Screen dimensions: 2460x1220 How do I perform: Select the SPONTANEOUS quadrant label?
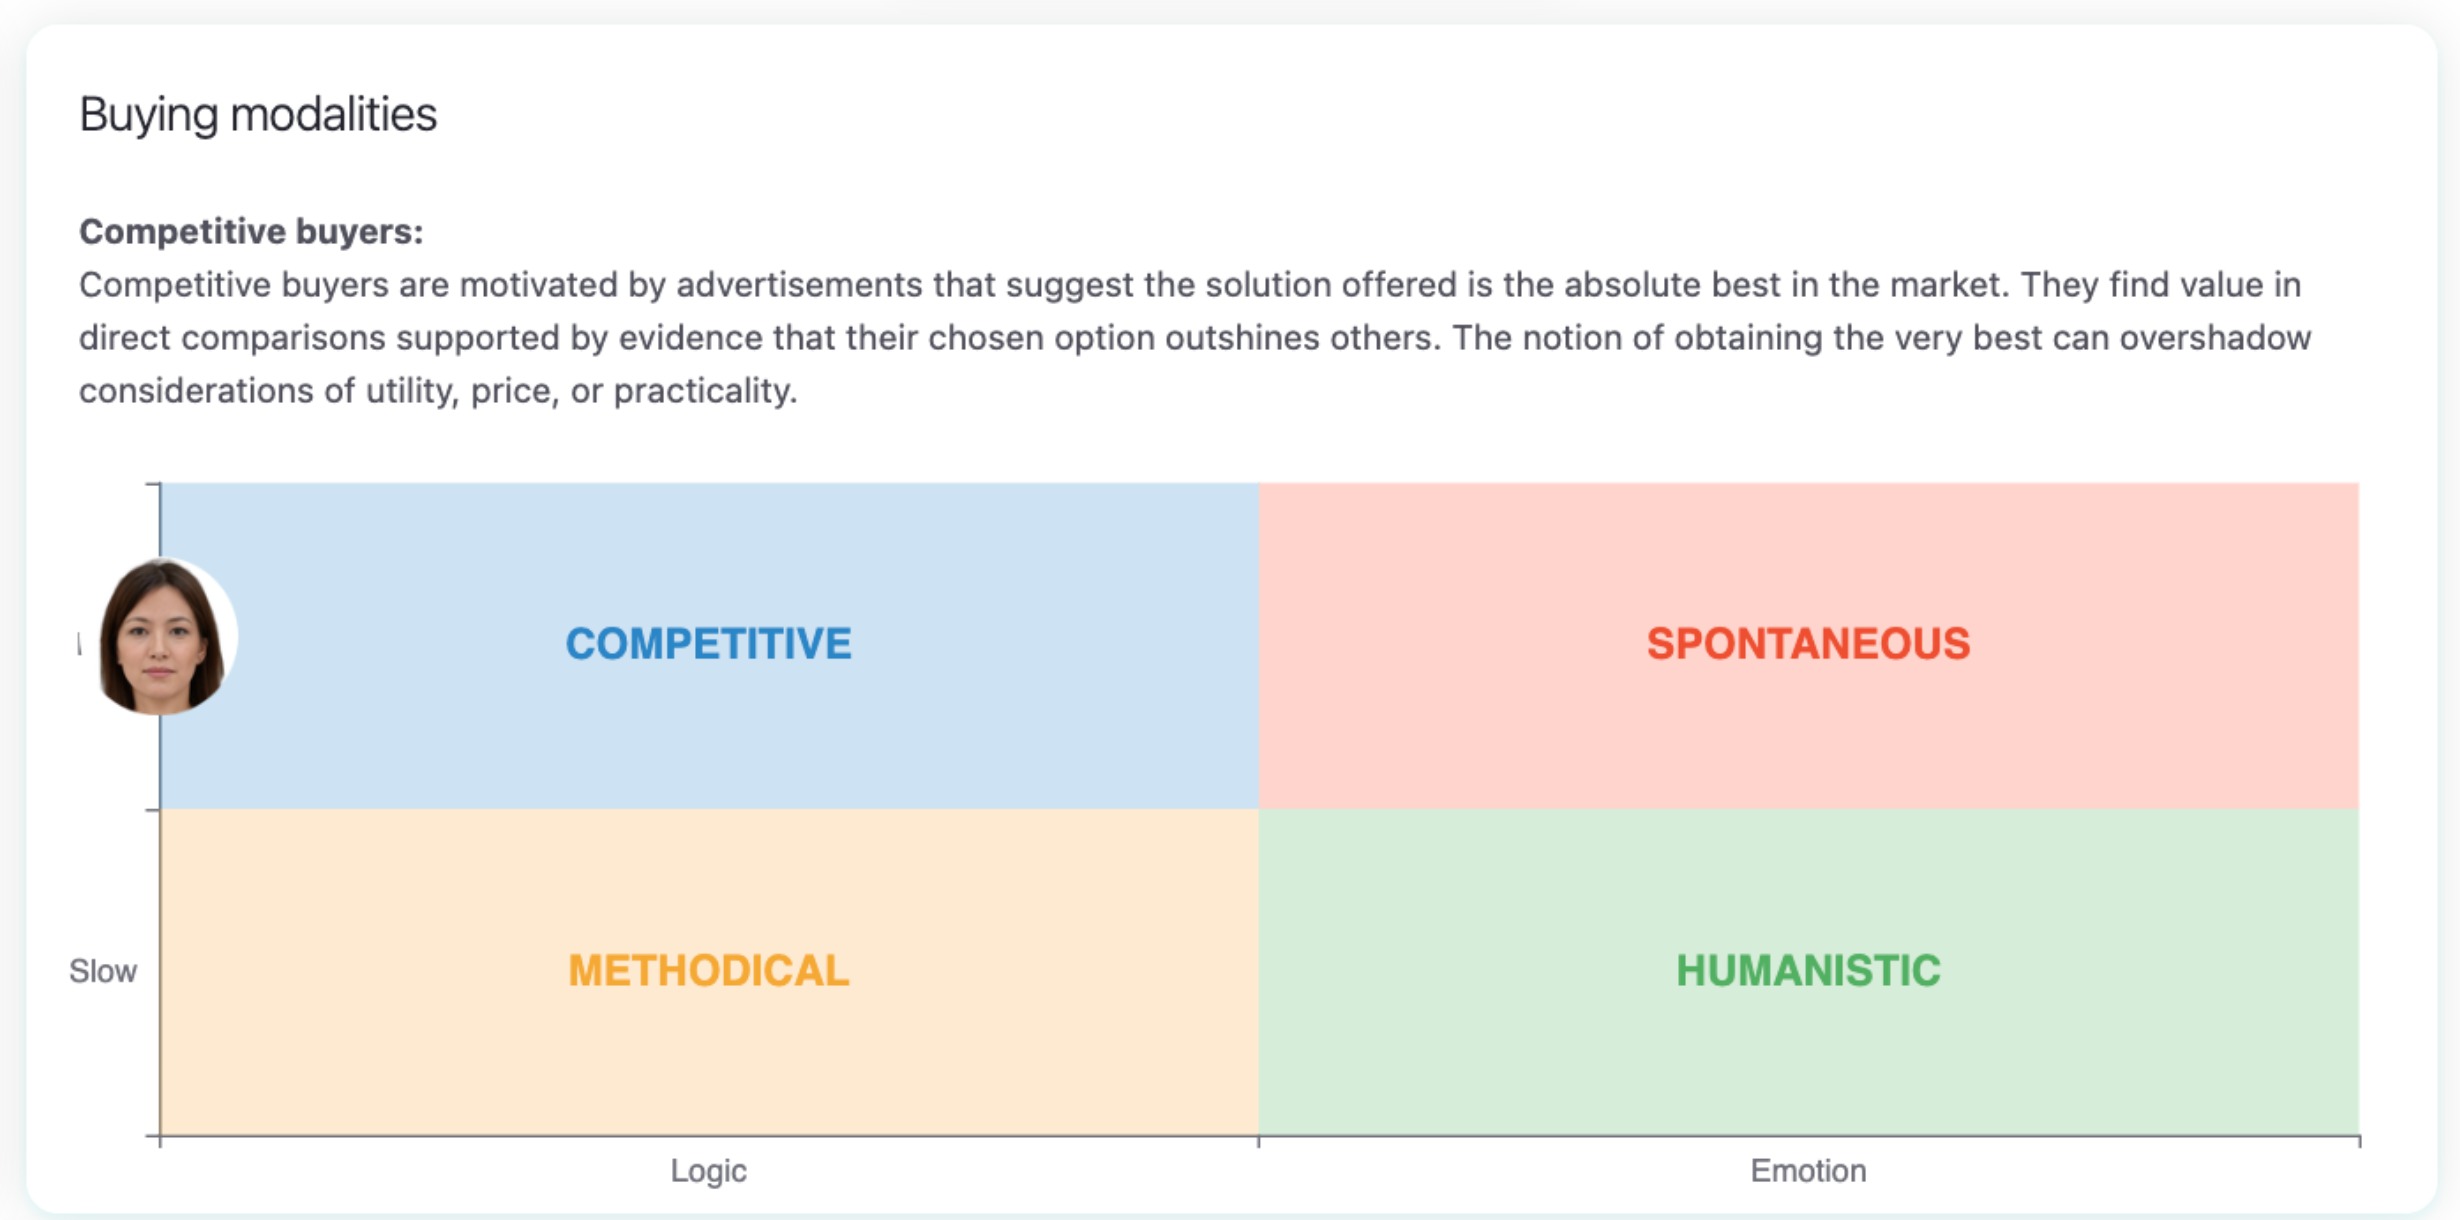[x=1808, y=644]
